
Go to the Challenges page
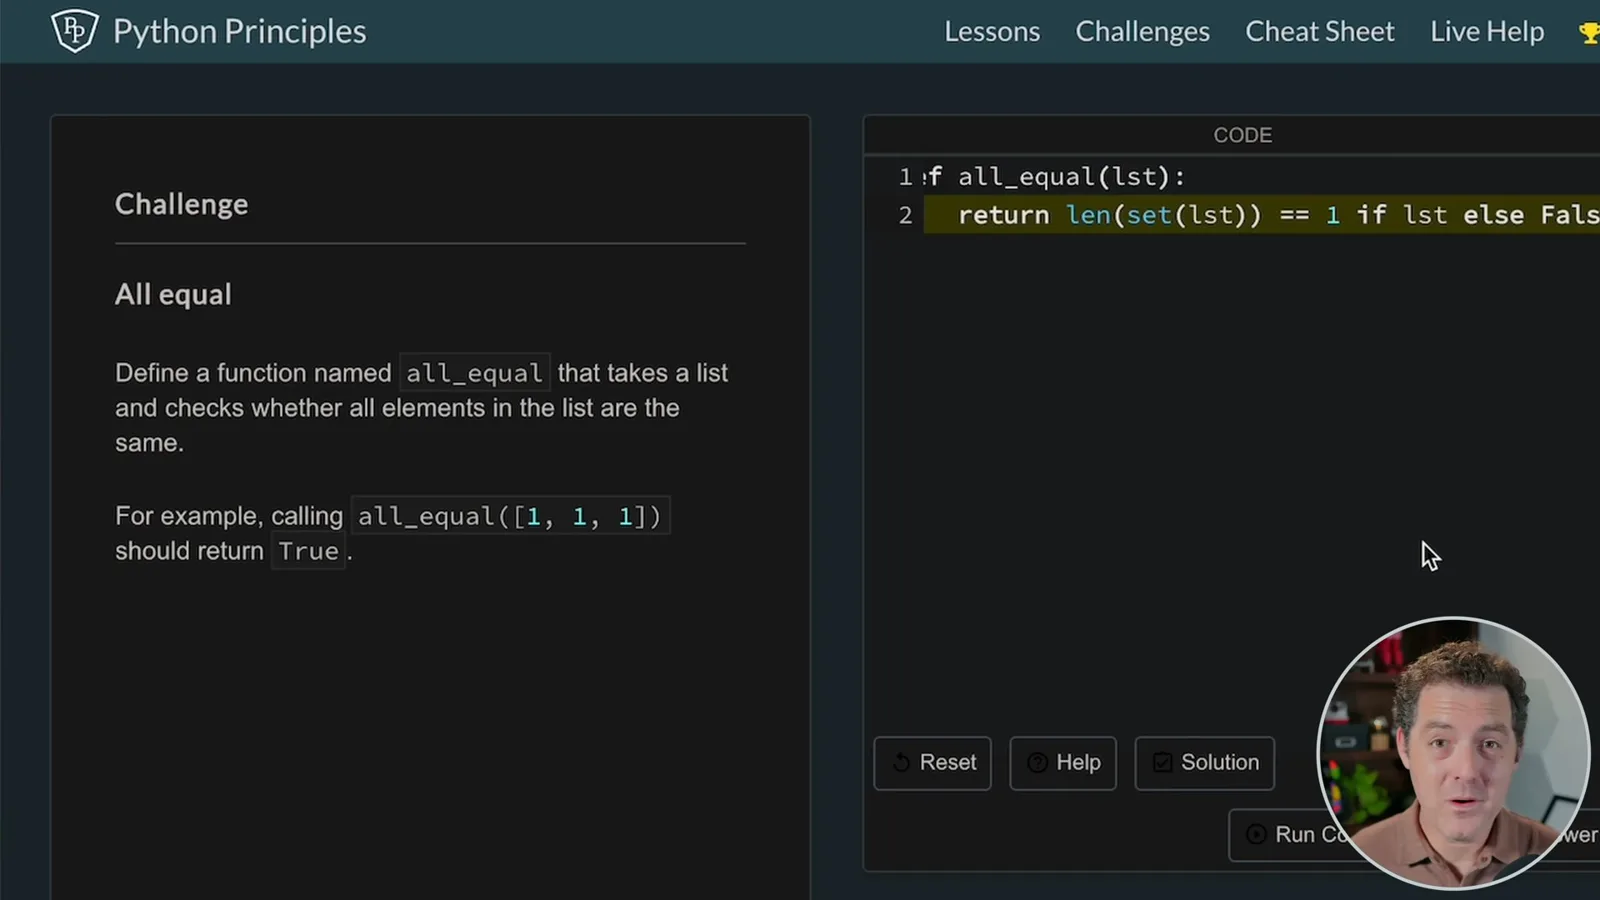click(x=1142, y=32)
